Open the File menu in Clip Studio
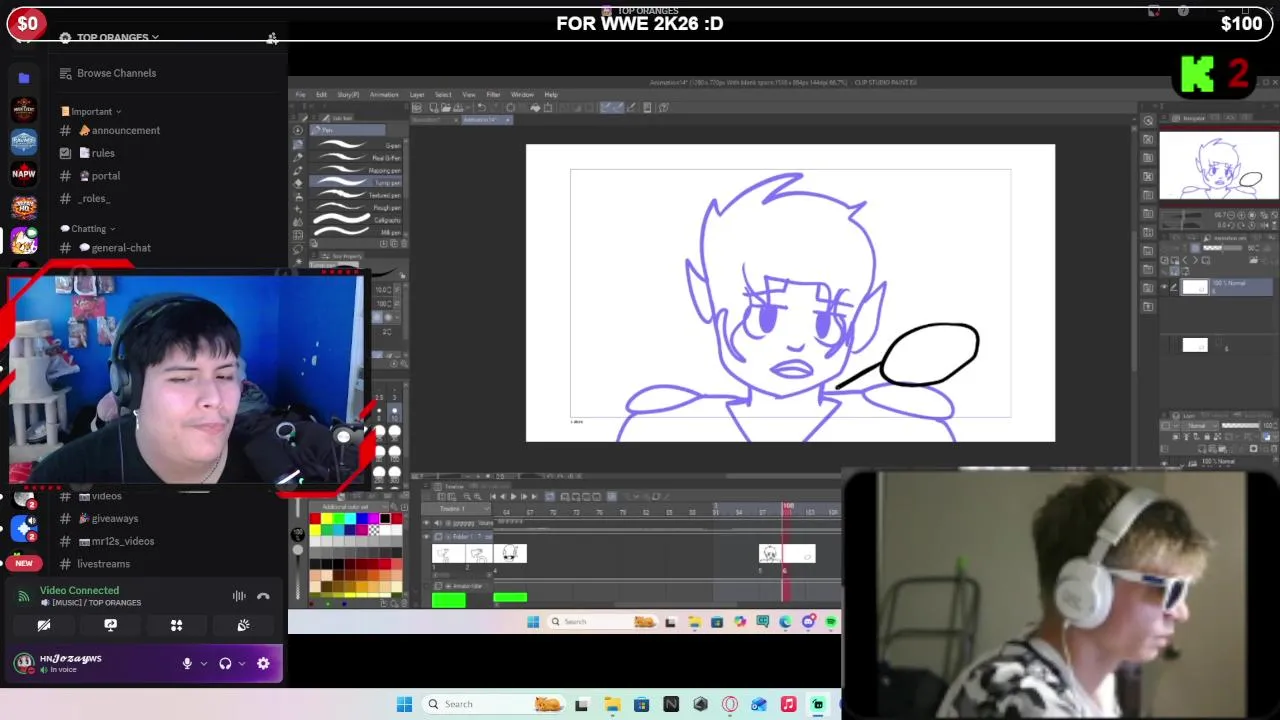Screen dimensions: 1280x720 click(x=300, y=94)
